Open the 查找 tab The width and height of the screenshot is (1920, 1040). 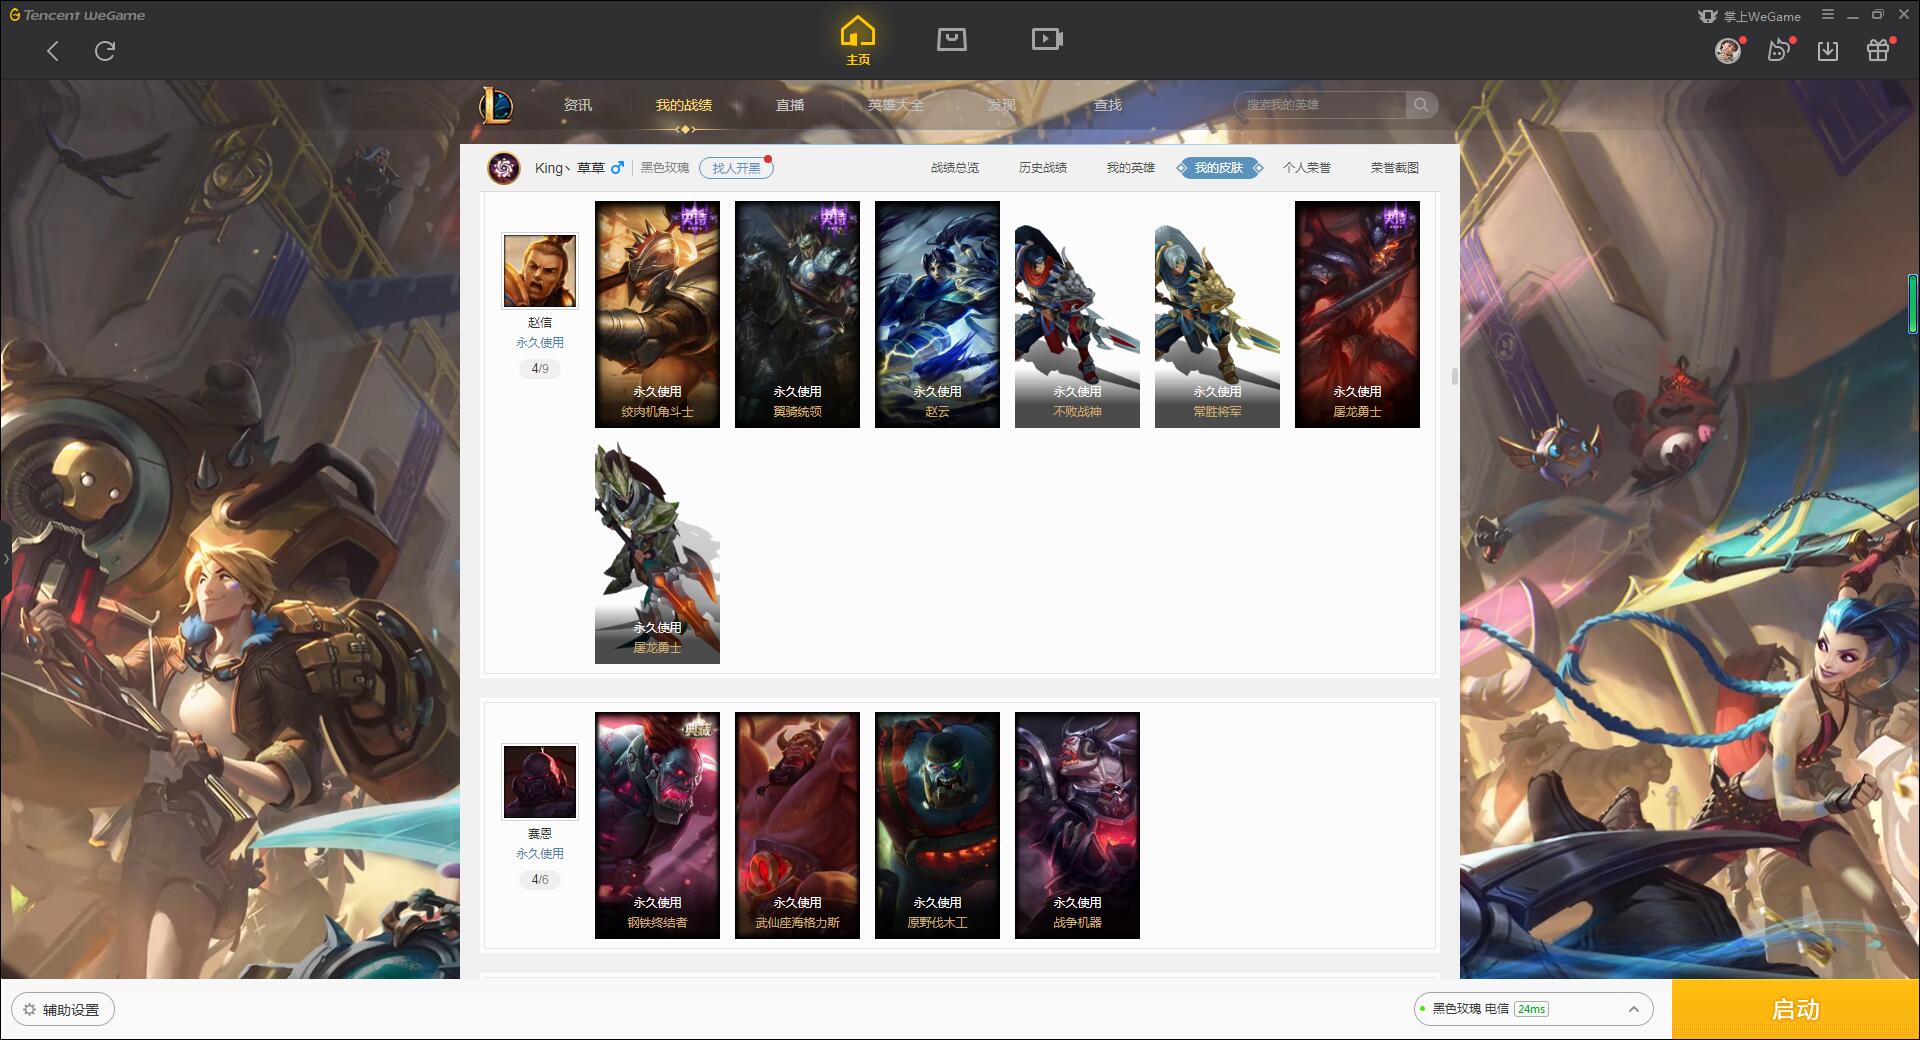pyautogui.click(x=1108, y=105)
